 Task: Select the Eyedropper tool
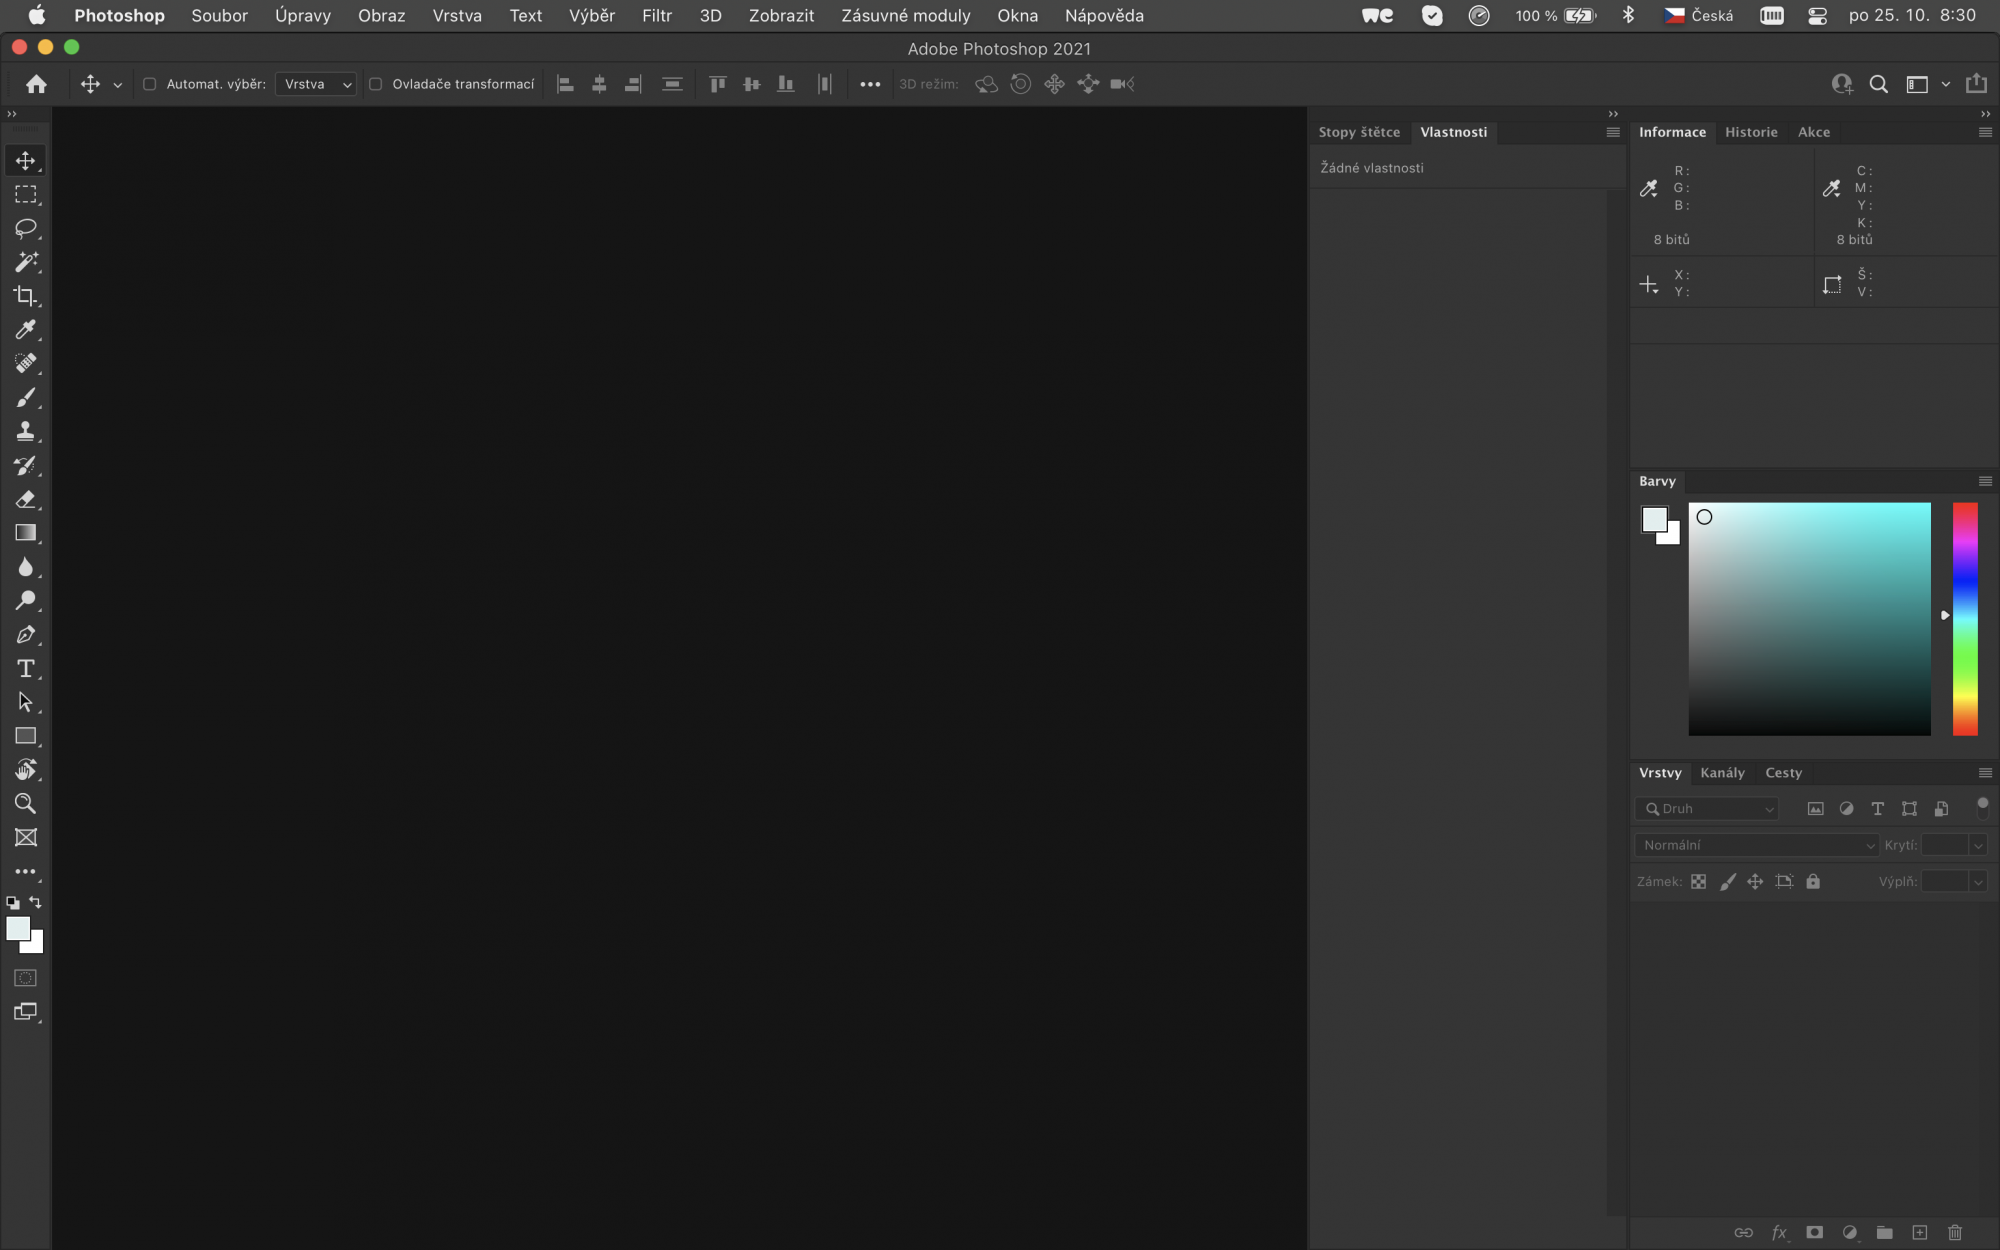(26, 330)
